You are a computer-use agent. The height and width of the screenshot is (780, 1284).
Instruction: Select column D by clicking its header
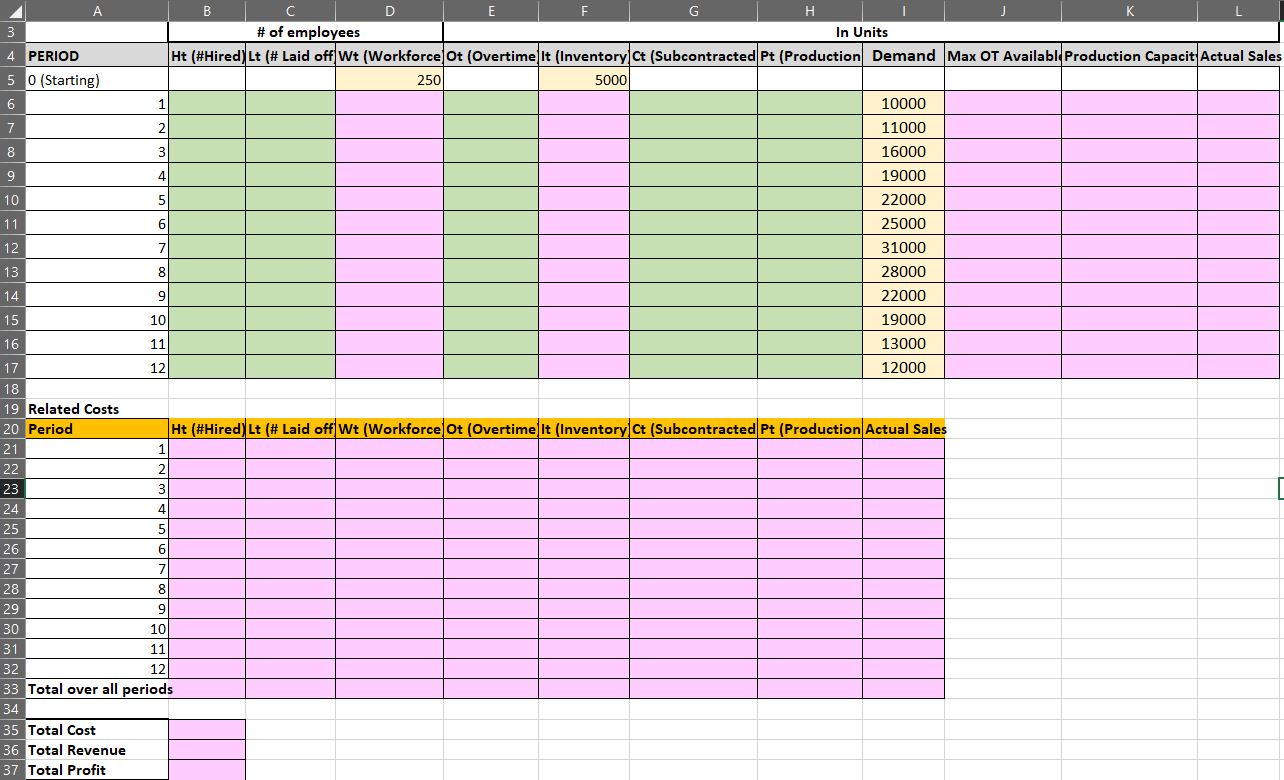point(389,11)
